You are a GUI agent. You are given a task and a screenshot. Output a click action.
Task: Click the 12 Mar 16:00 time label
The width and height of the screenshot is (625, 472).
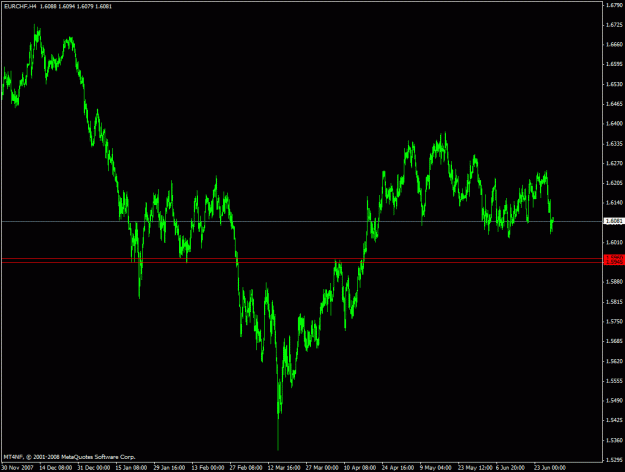click(284, 468)
